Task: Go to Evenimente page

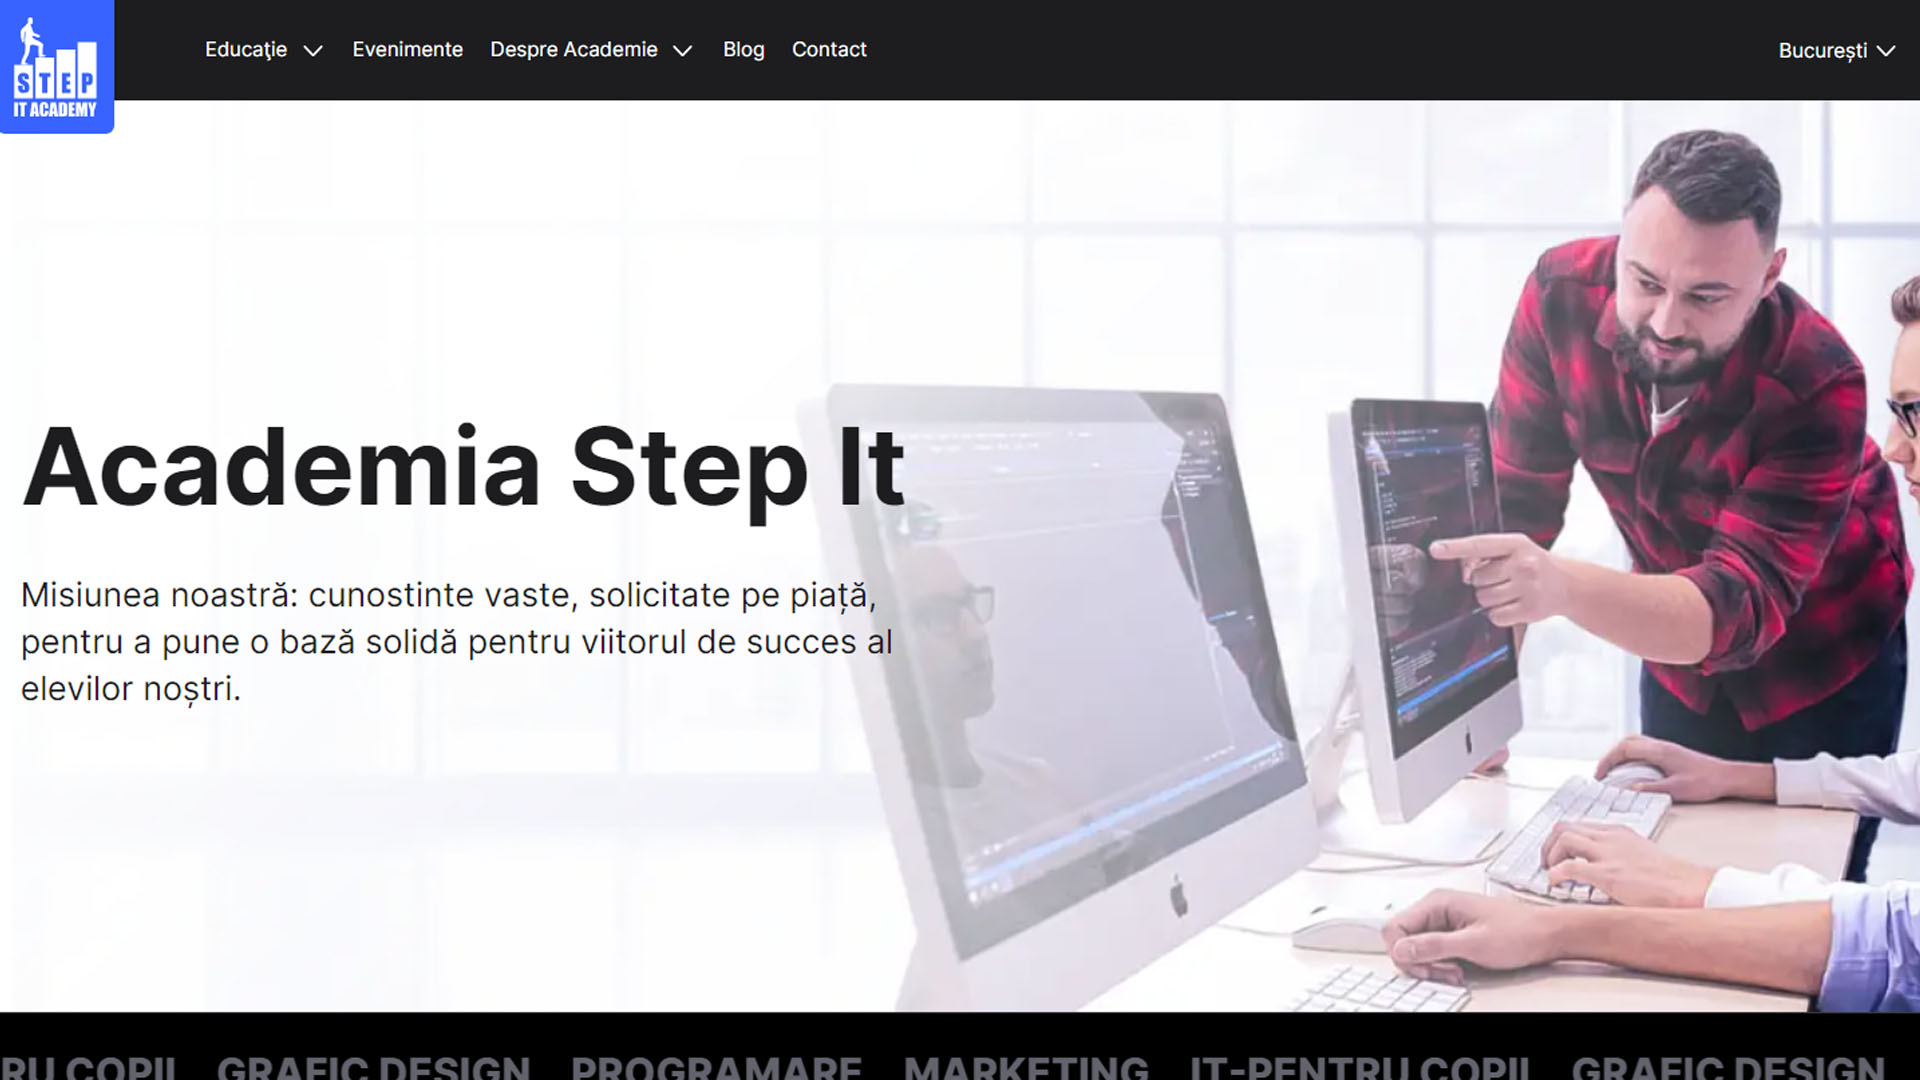Action: 407,50
